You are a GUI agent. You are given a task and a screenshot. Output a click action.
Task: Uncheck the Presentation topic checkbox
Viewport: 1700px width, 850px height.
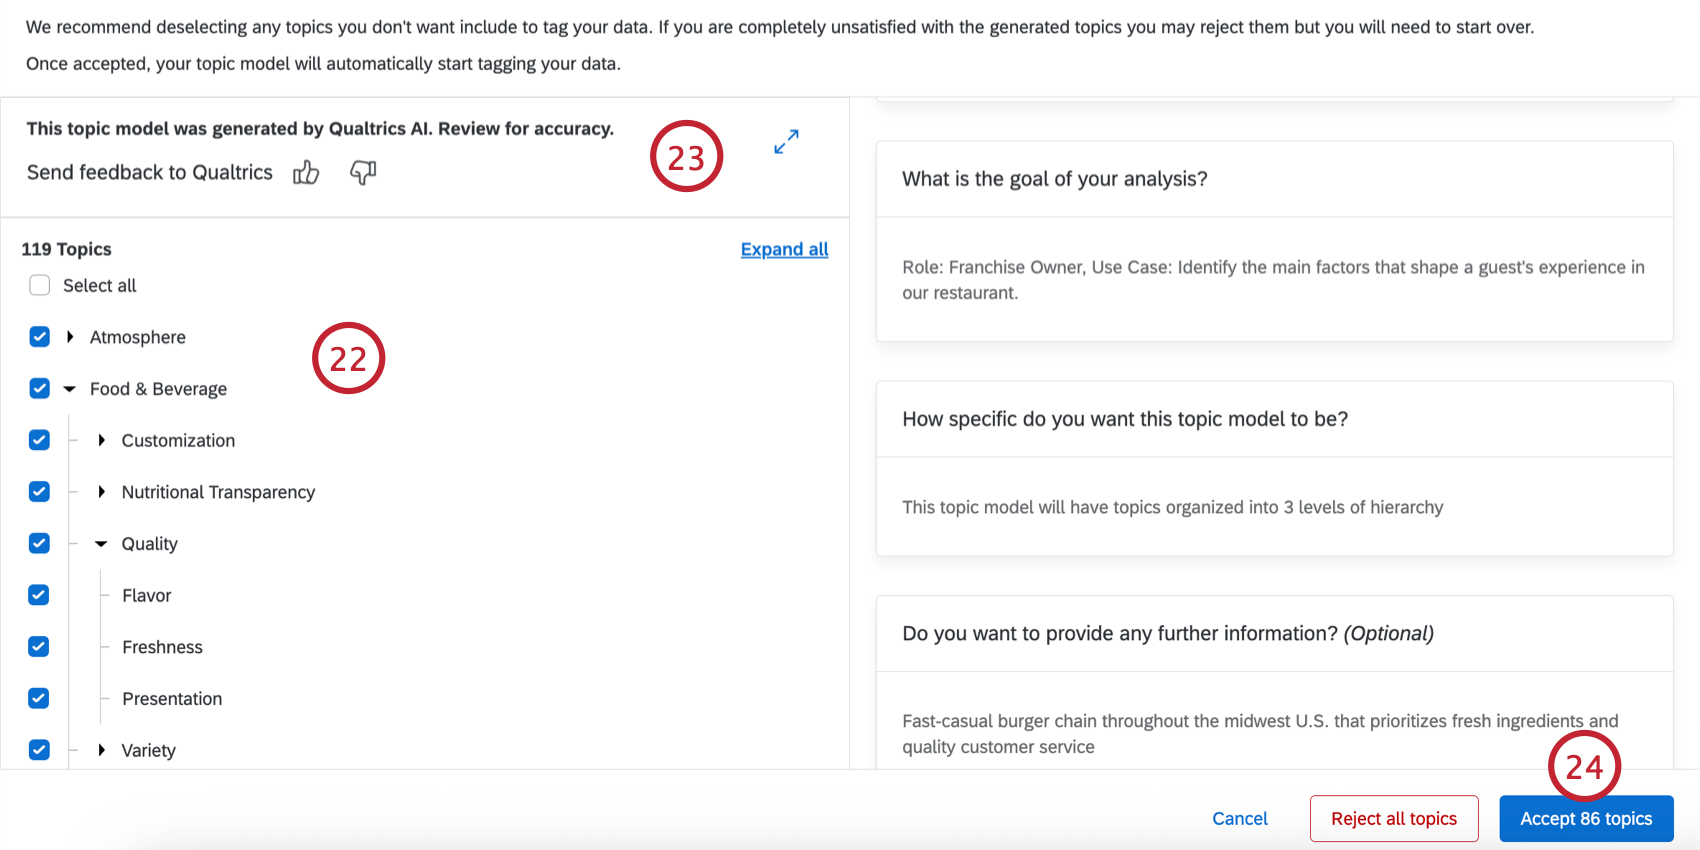(39, 699)
